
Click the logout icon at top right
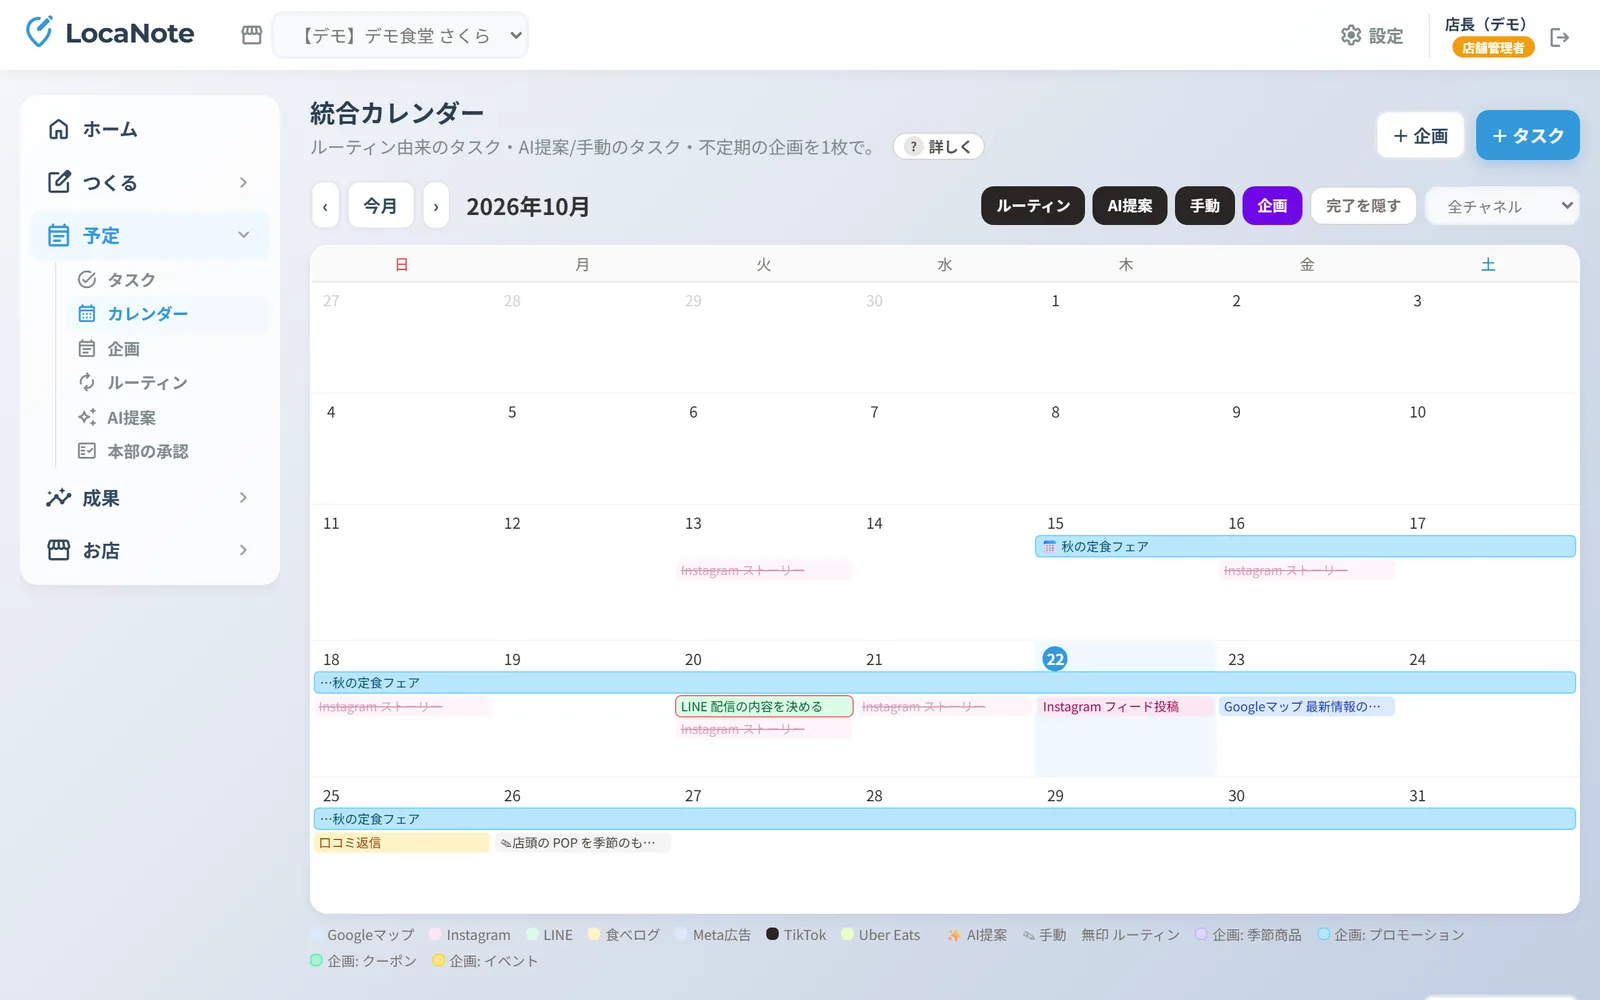[x=1559, y=37]
